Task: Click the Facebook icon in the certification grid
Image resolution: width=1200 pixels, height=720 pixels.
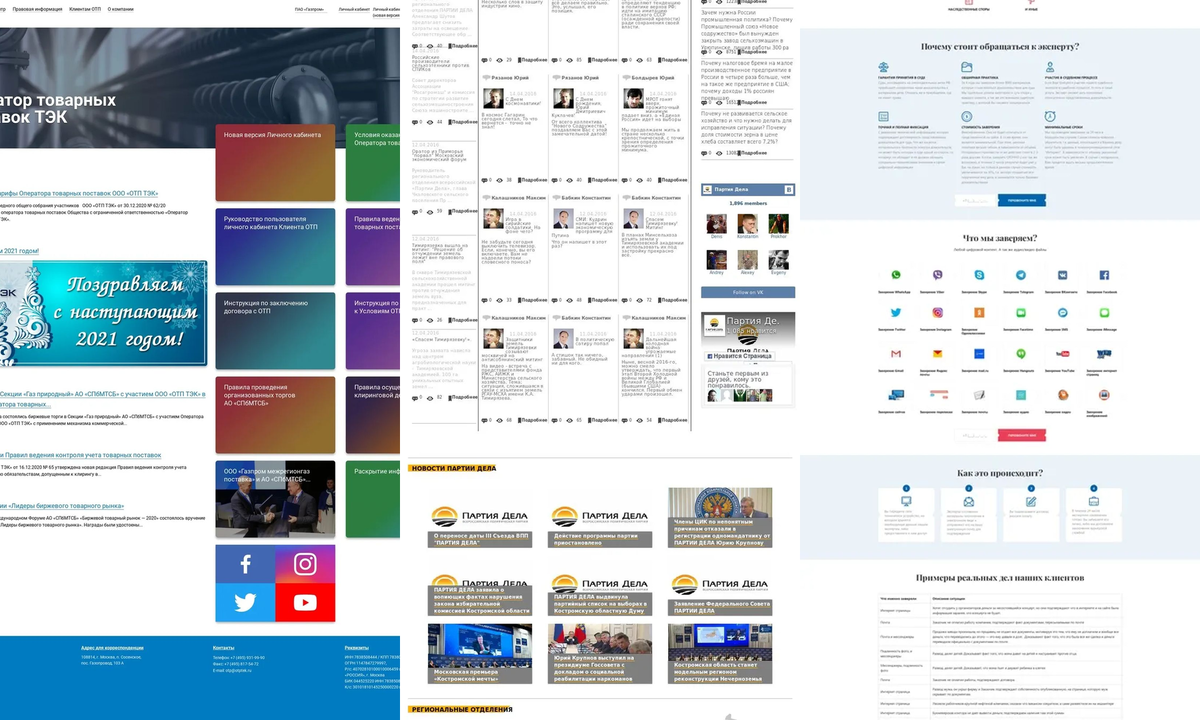Action: click(x=1104, y=275)
